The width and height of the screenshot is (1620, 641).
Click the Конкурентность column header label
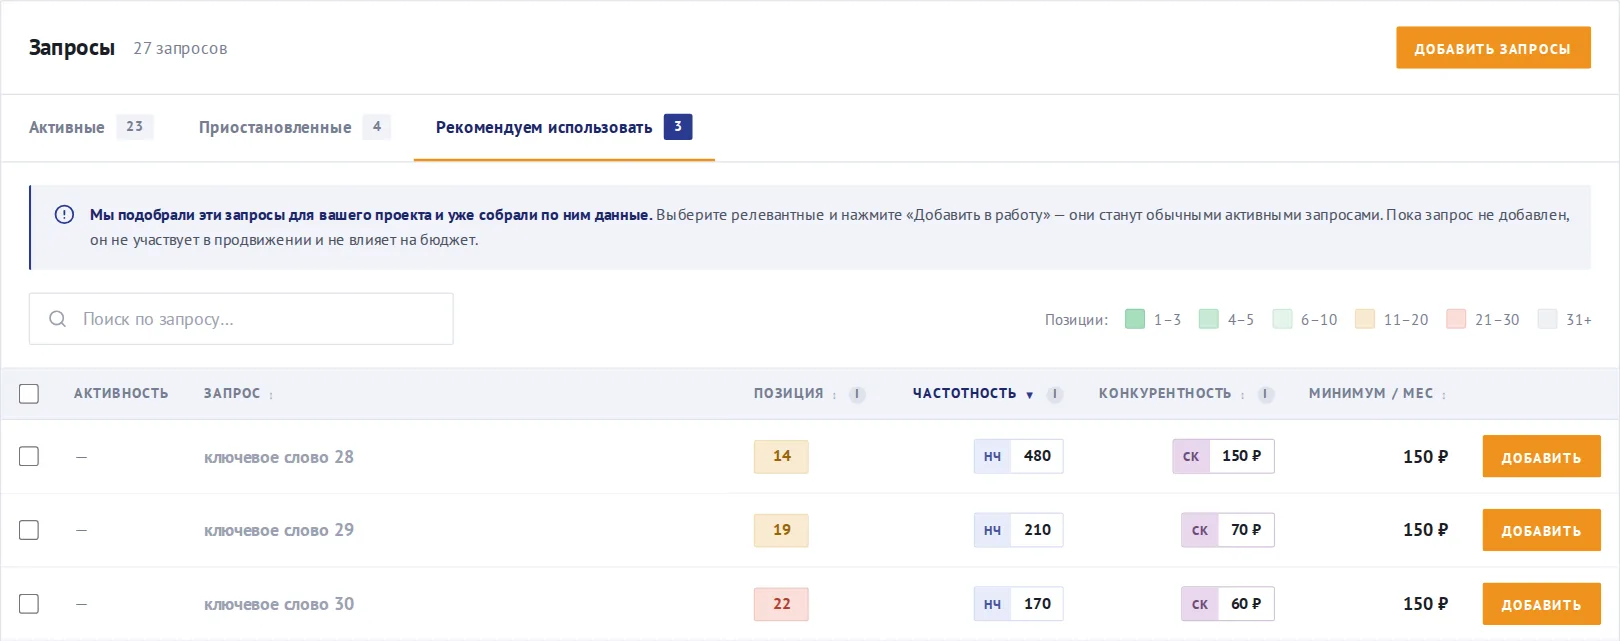pyautogui.click(x=1165, y=394)
